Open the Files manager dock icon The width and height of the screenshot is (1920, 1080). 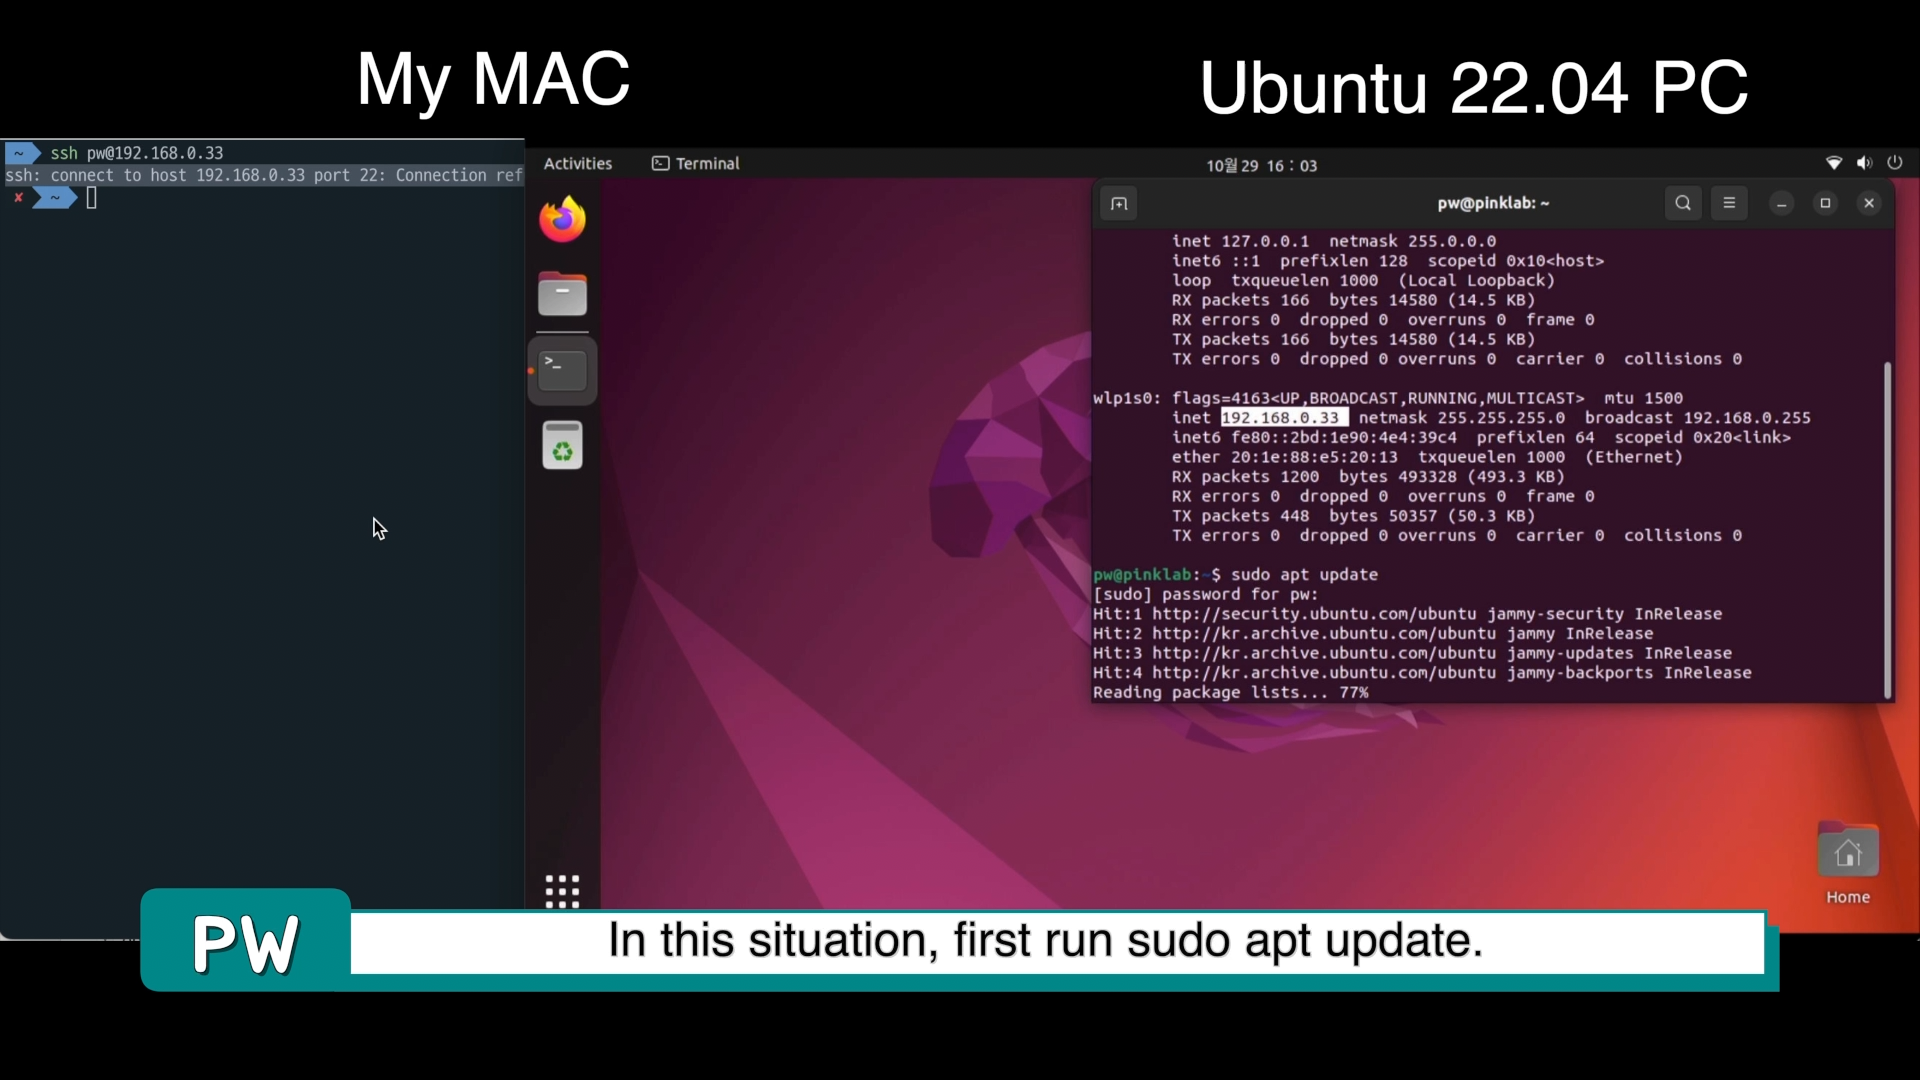tap(562, 295)
